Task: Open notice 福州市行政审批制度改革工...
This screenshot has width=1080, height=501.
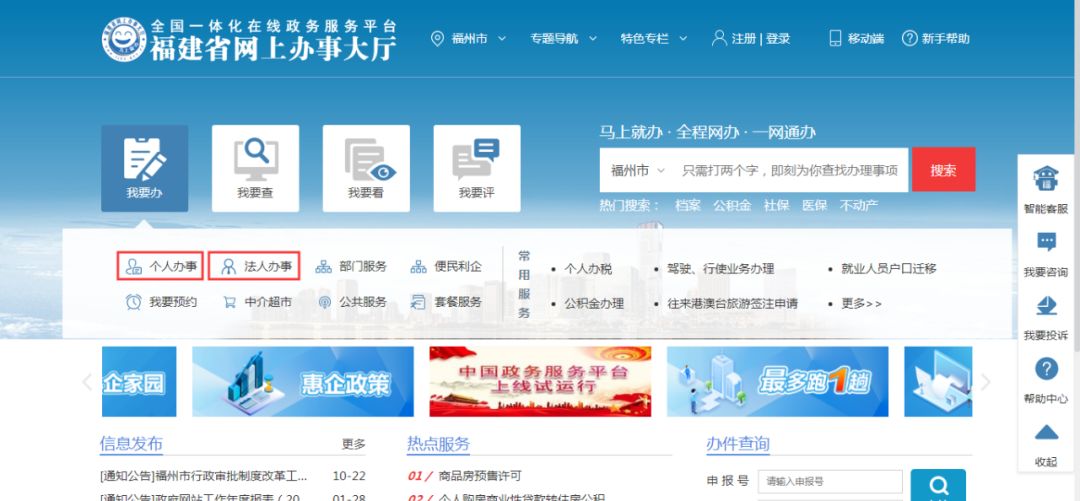Action: click(x=204, y=476)
